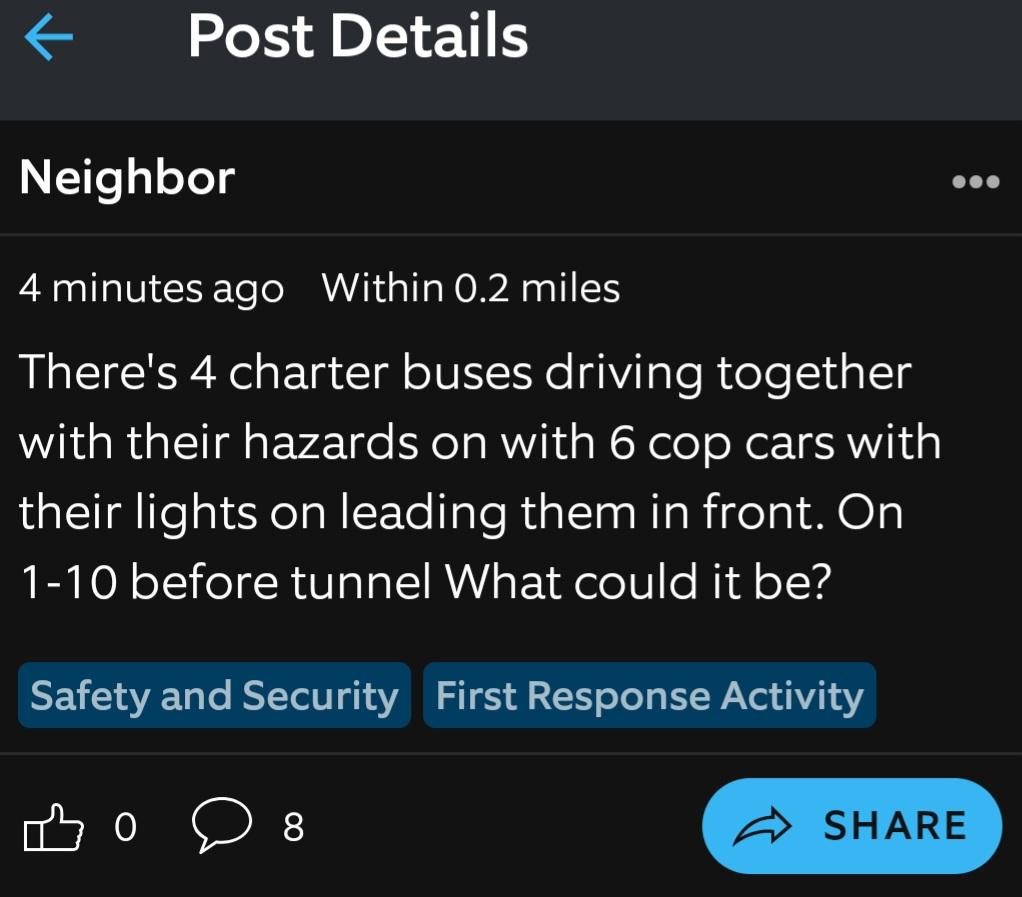
Task: Click the Post Details title
Action: pyautogui.click(x=358, y=37)
